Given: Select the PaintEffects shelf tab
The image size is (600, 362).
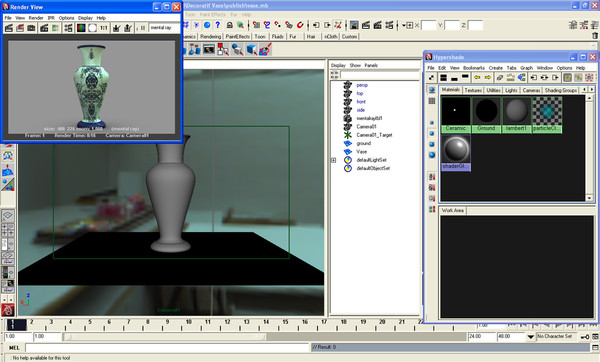Looking at the screenshot, I should pos(238,37).
